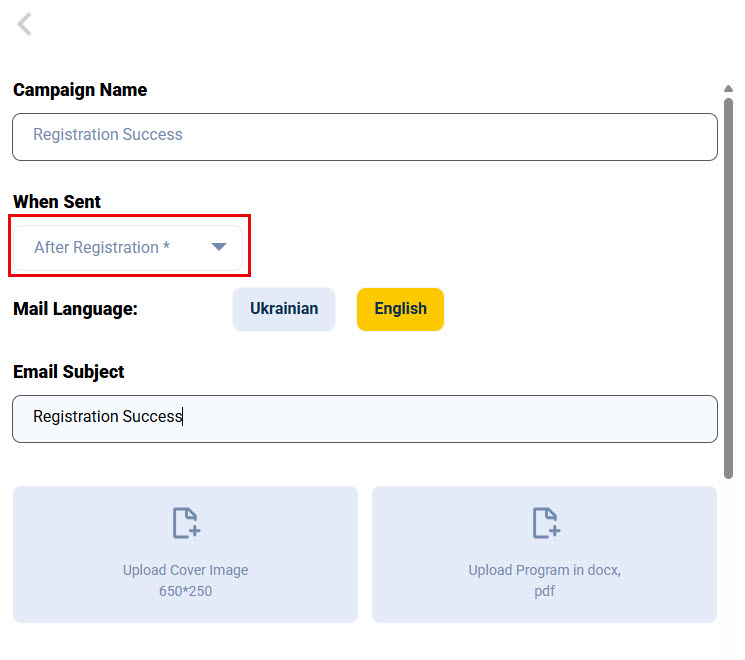Go back using the left chevron arrow
Viewport: 745px width, 660px height.
[x=25, y=24]
